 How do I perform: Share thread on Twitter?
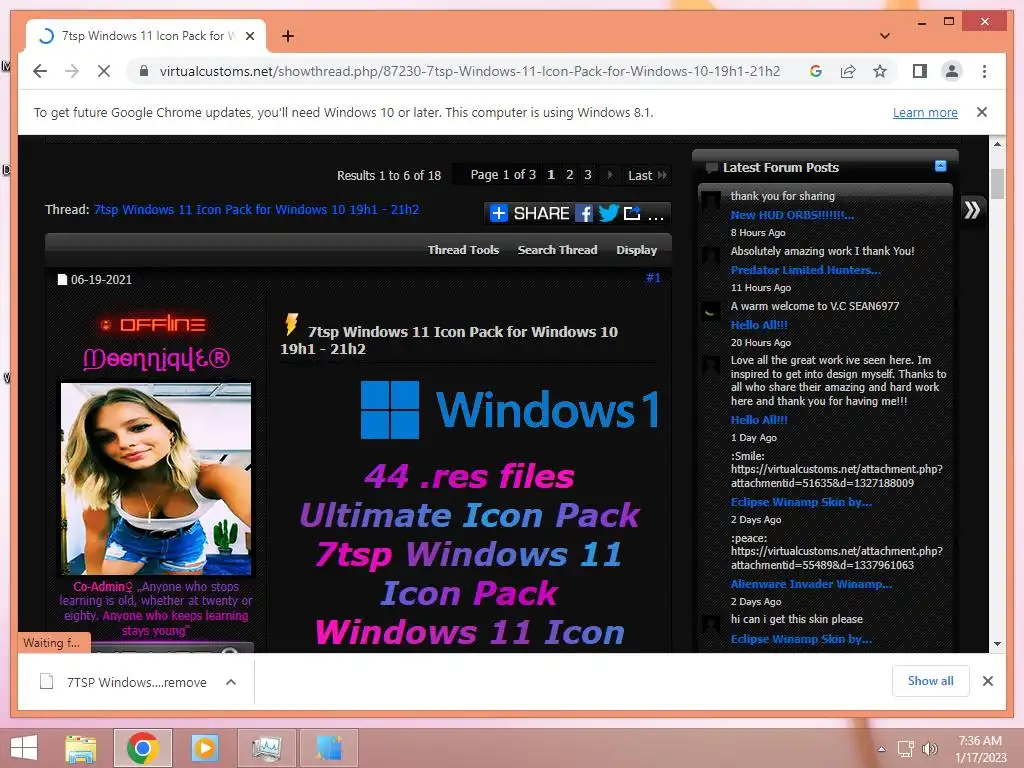coord(608,213)
